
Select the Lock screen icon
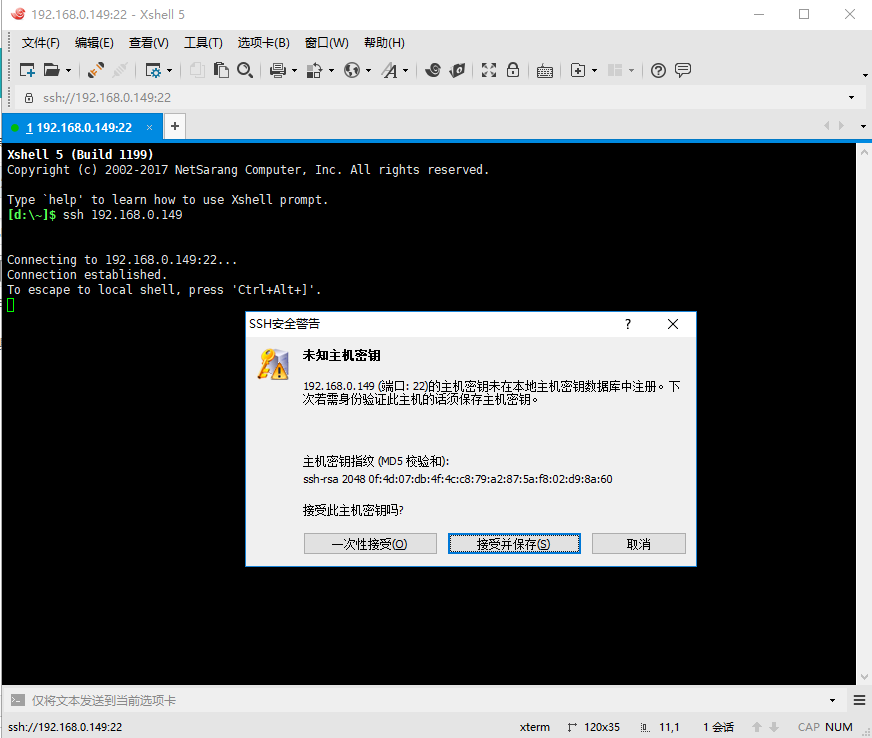(514, 71)
